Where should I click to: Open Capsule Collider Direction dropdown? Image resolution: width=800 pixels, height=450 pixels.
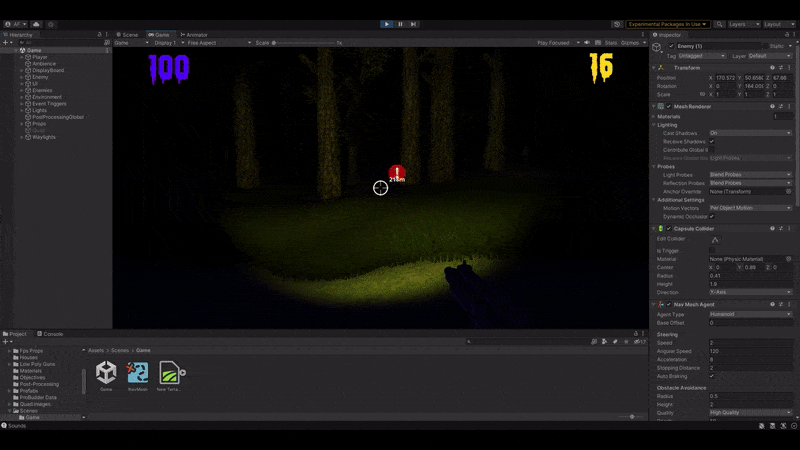coord(751,292)
